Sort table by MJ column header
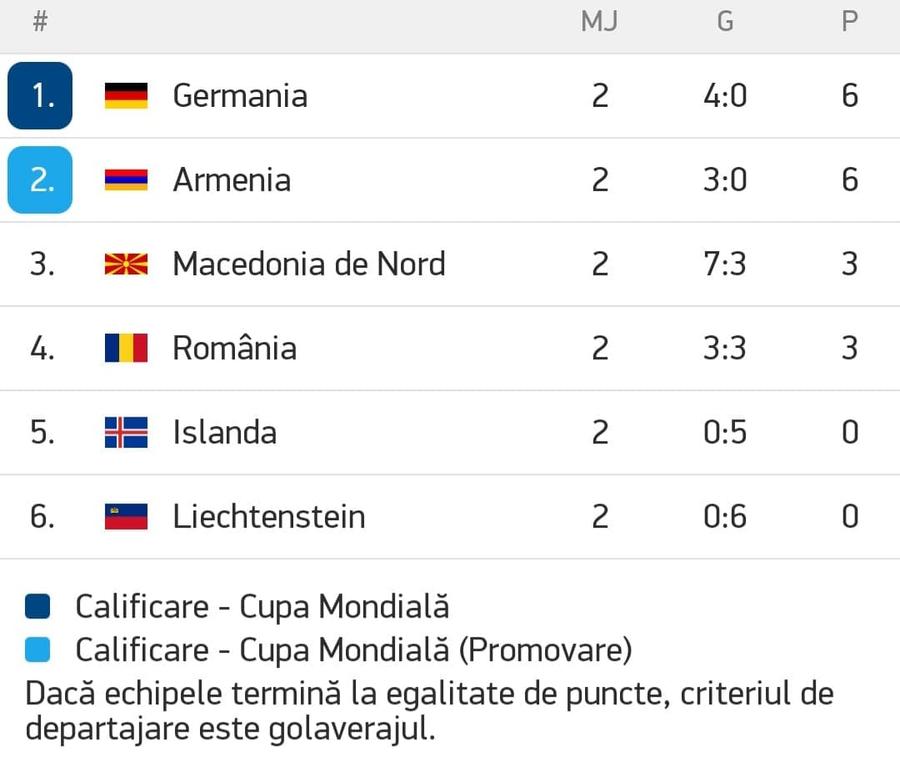Viewport: 900px width, 758px height. pos(599,22)
